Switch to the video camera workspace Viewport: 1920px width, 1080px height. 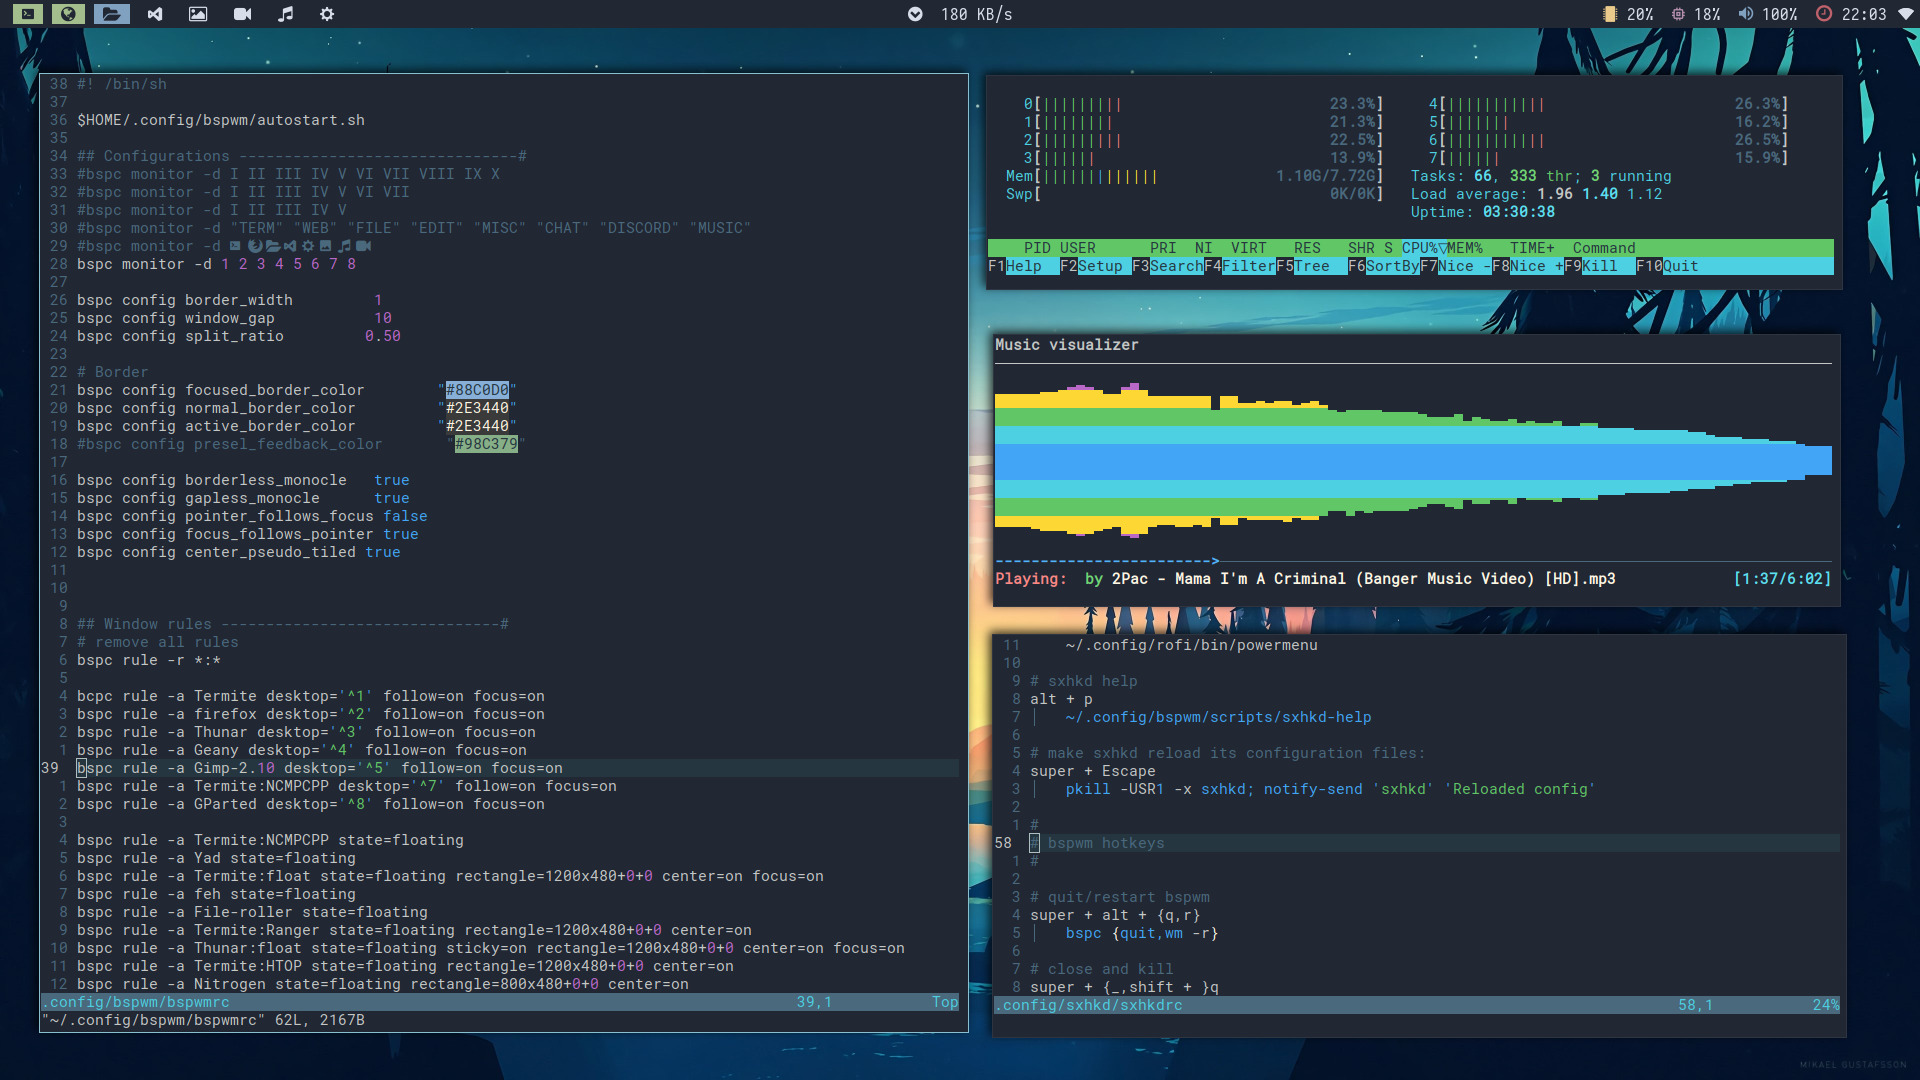point(242,14)
